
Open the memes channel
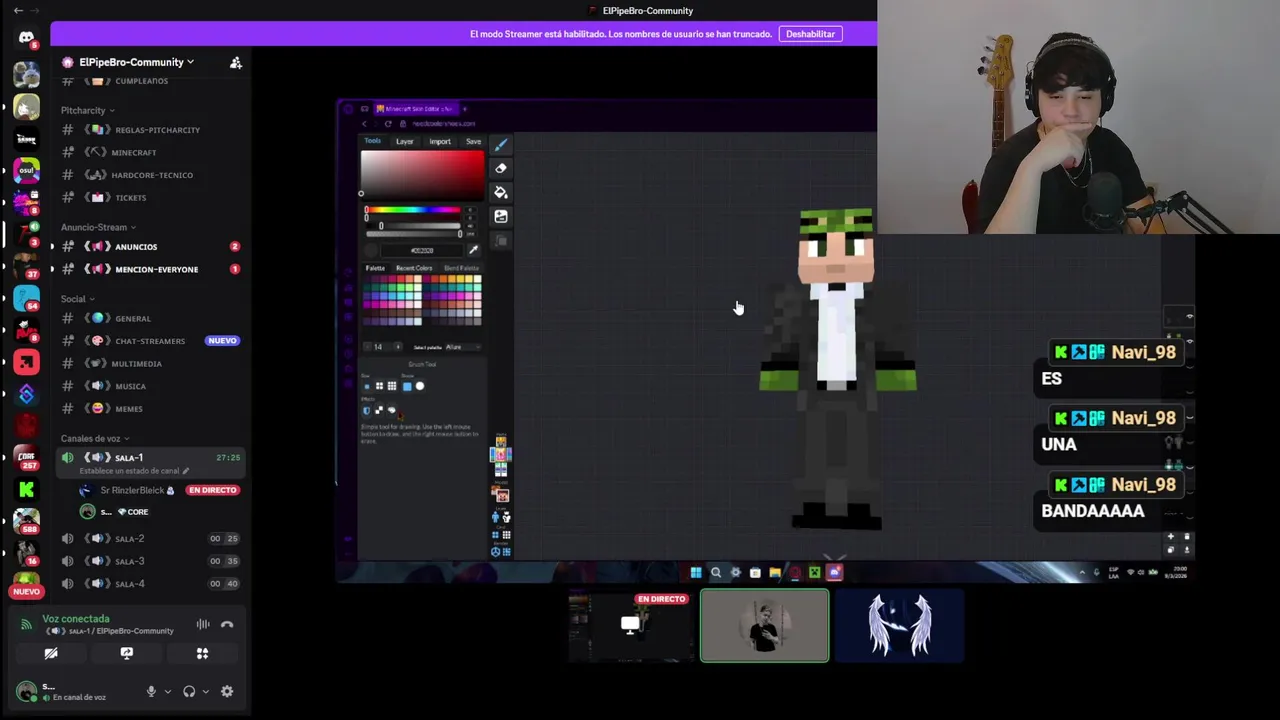coord(150,409)
